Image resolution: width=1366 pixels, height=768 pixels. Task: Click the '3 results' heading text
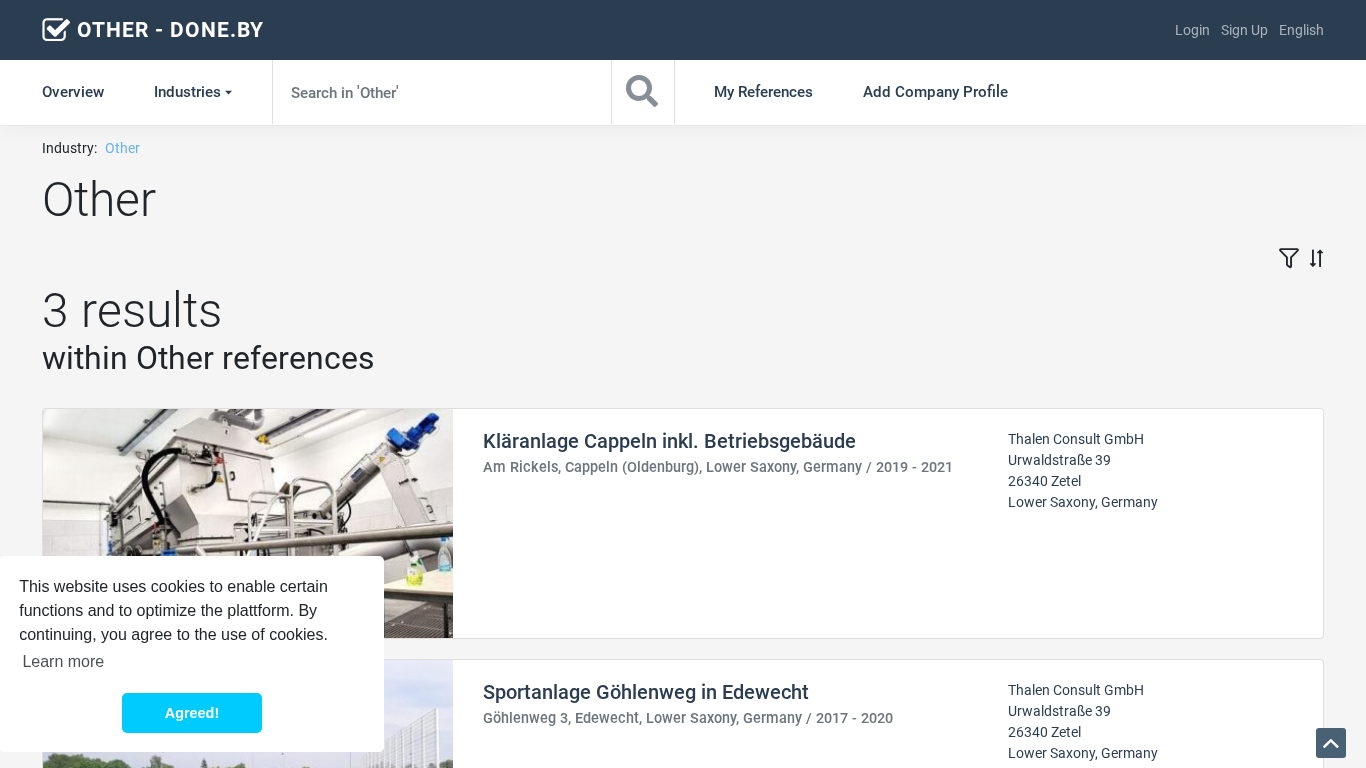132,310
